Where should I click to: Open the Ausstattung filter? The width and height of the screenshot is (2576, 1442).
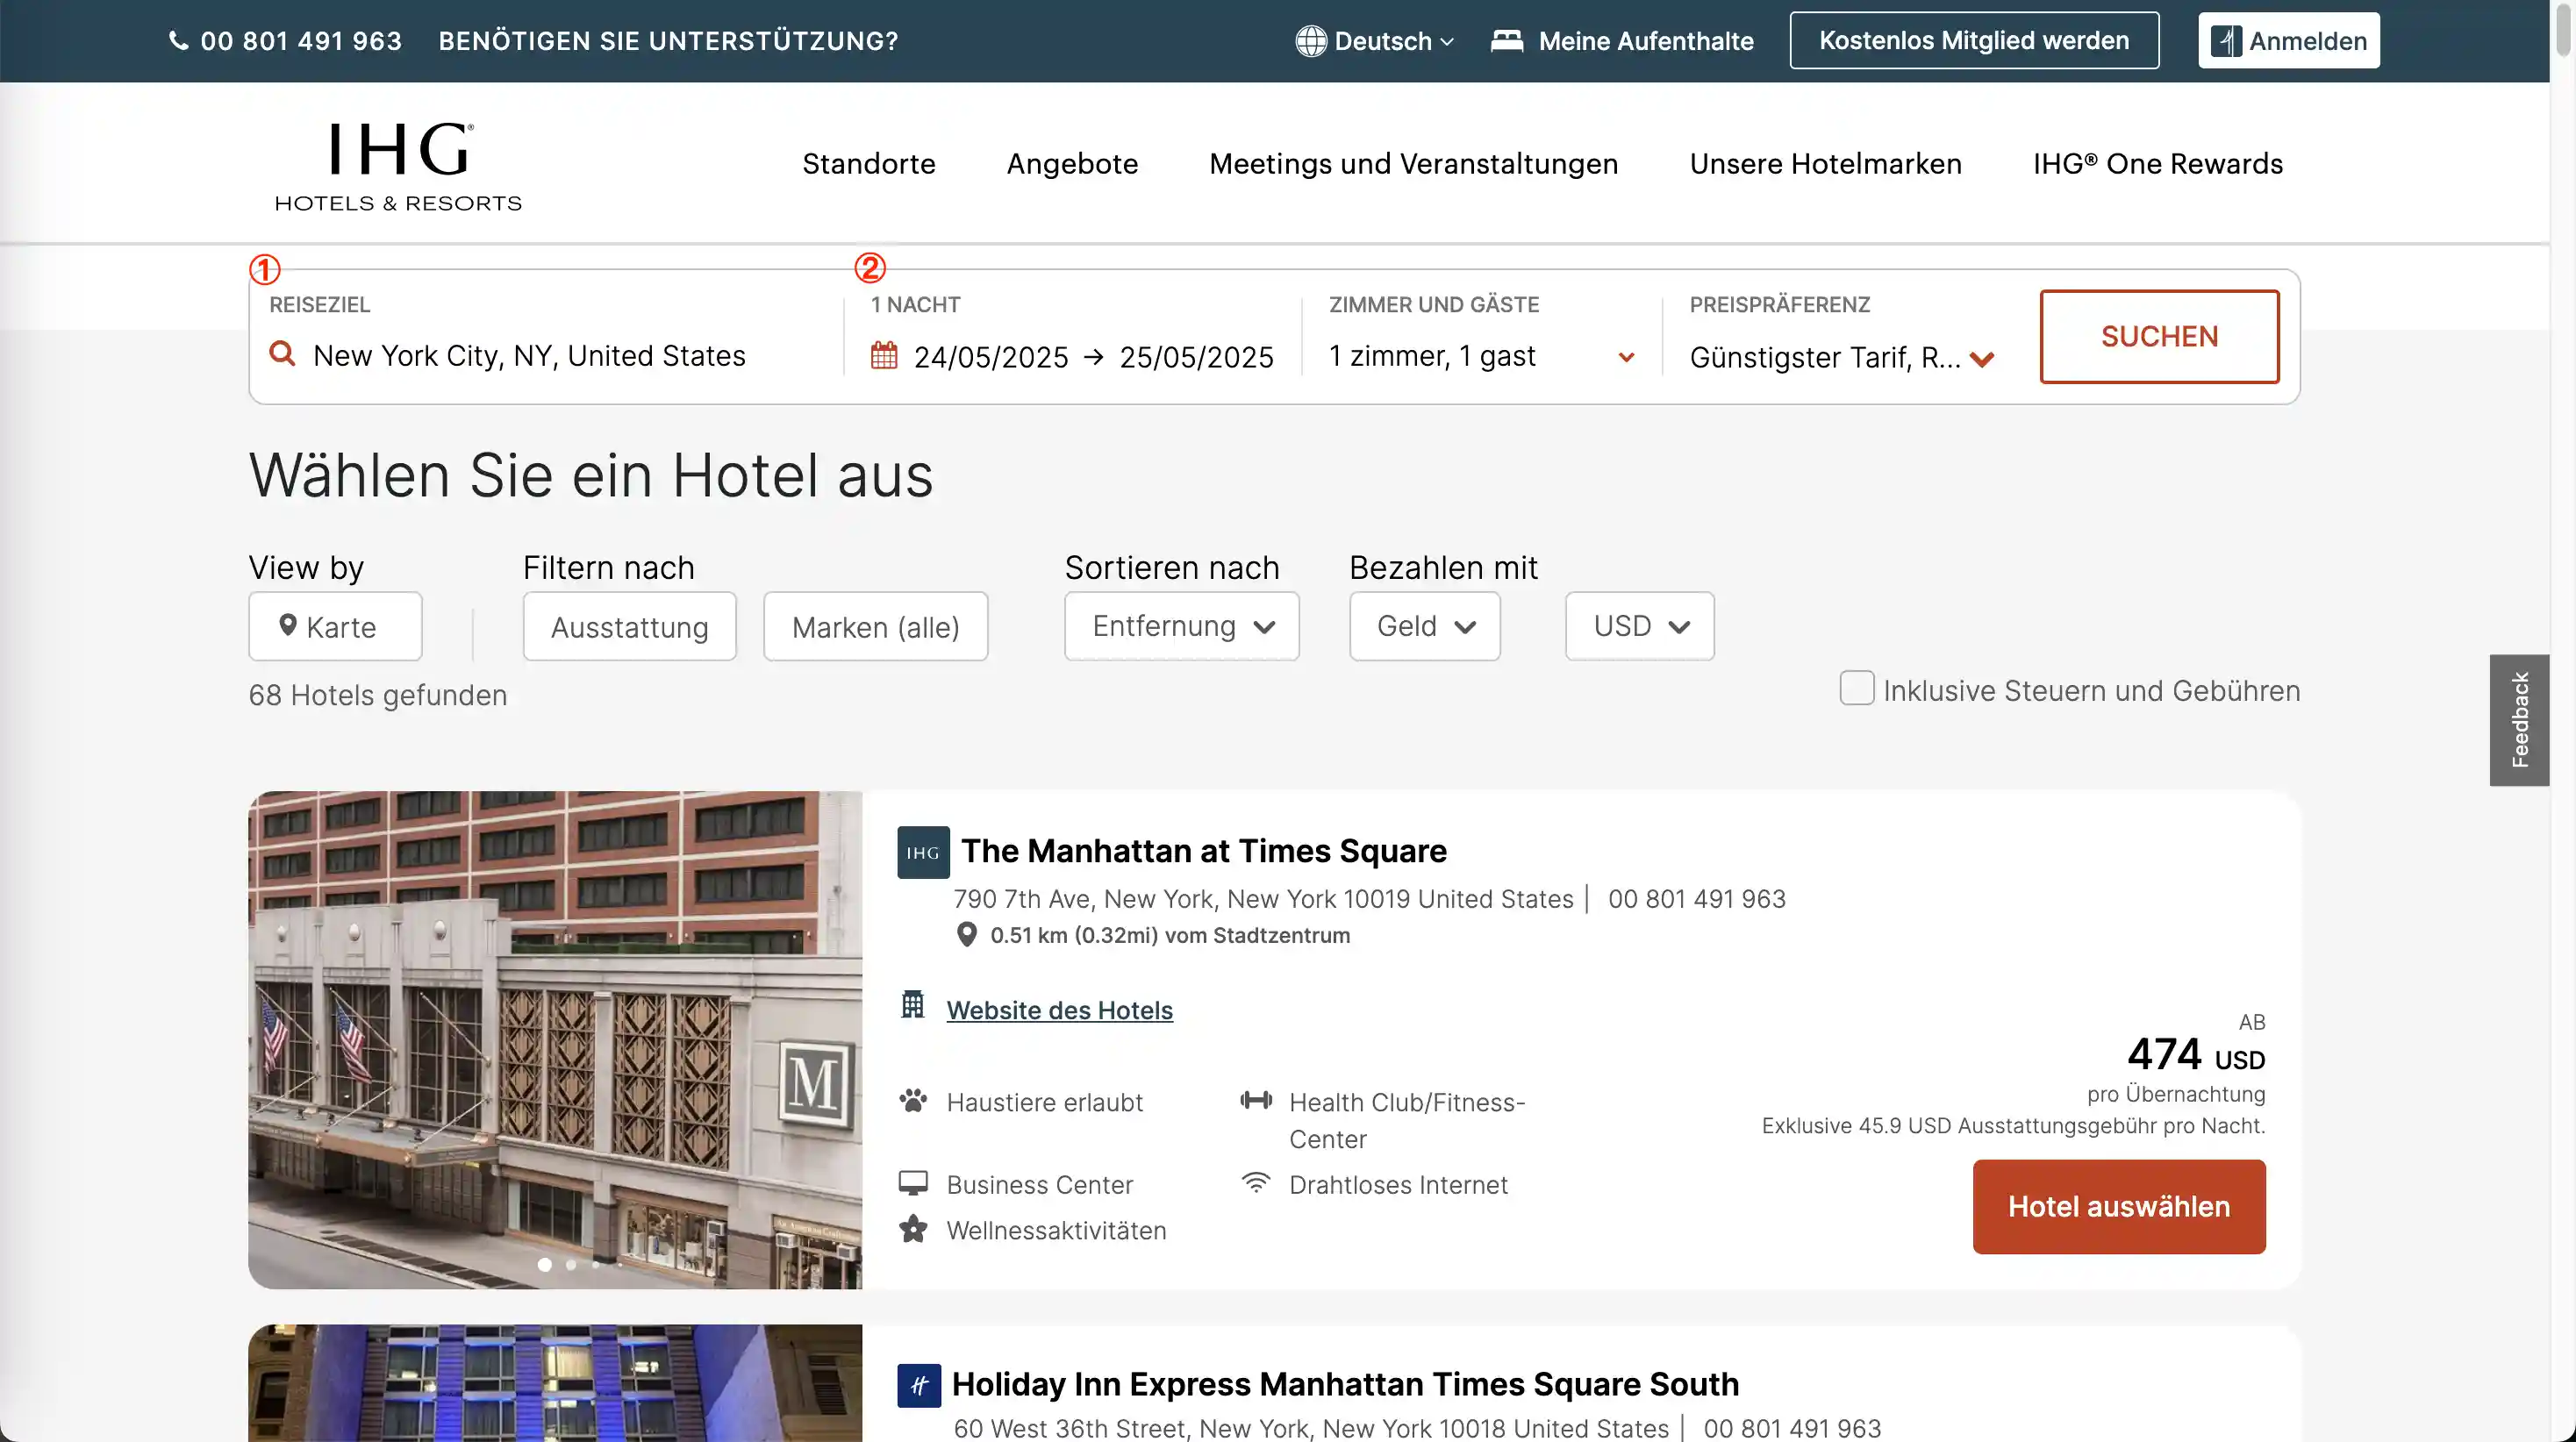(x=629, y=626)
